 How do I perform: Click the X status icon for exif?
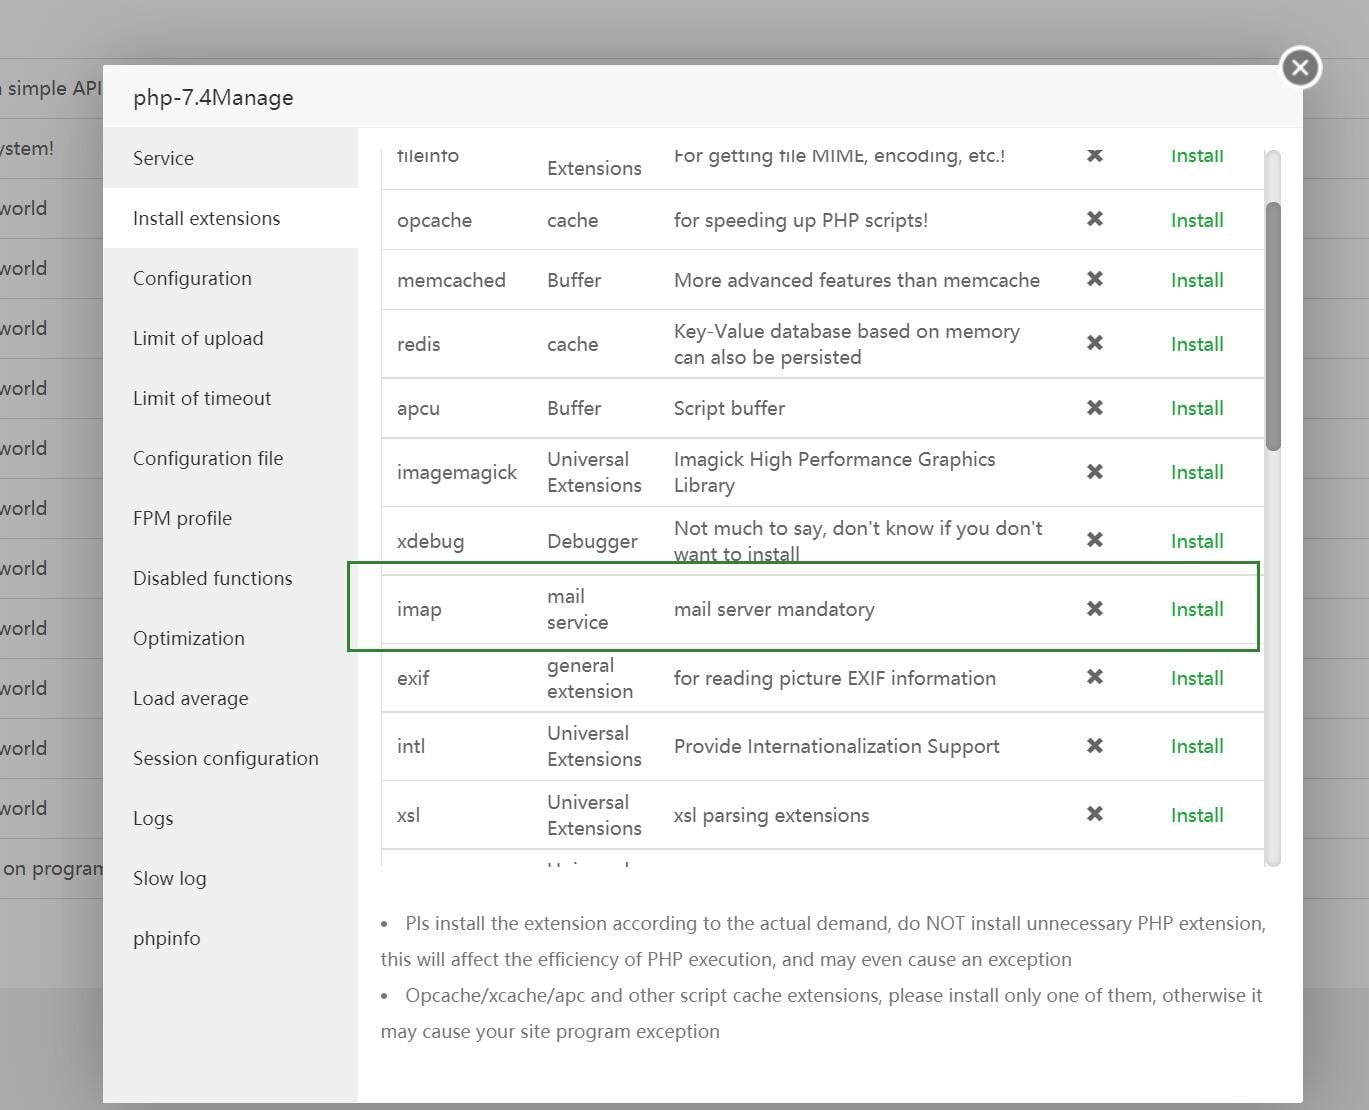tap(1095, 677)
